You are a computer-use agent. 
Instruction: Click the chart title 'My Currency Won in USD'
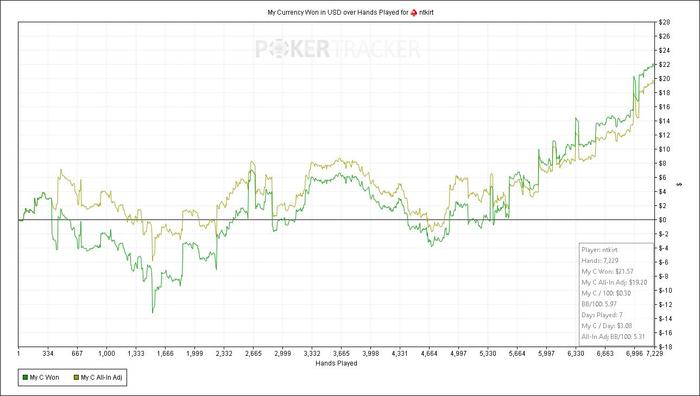point(304,13)
